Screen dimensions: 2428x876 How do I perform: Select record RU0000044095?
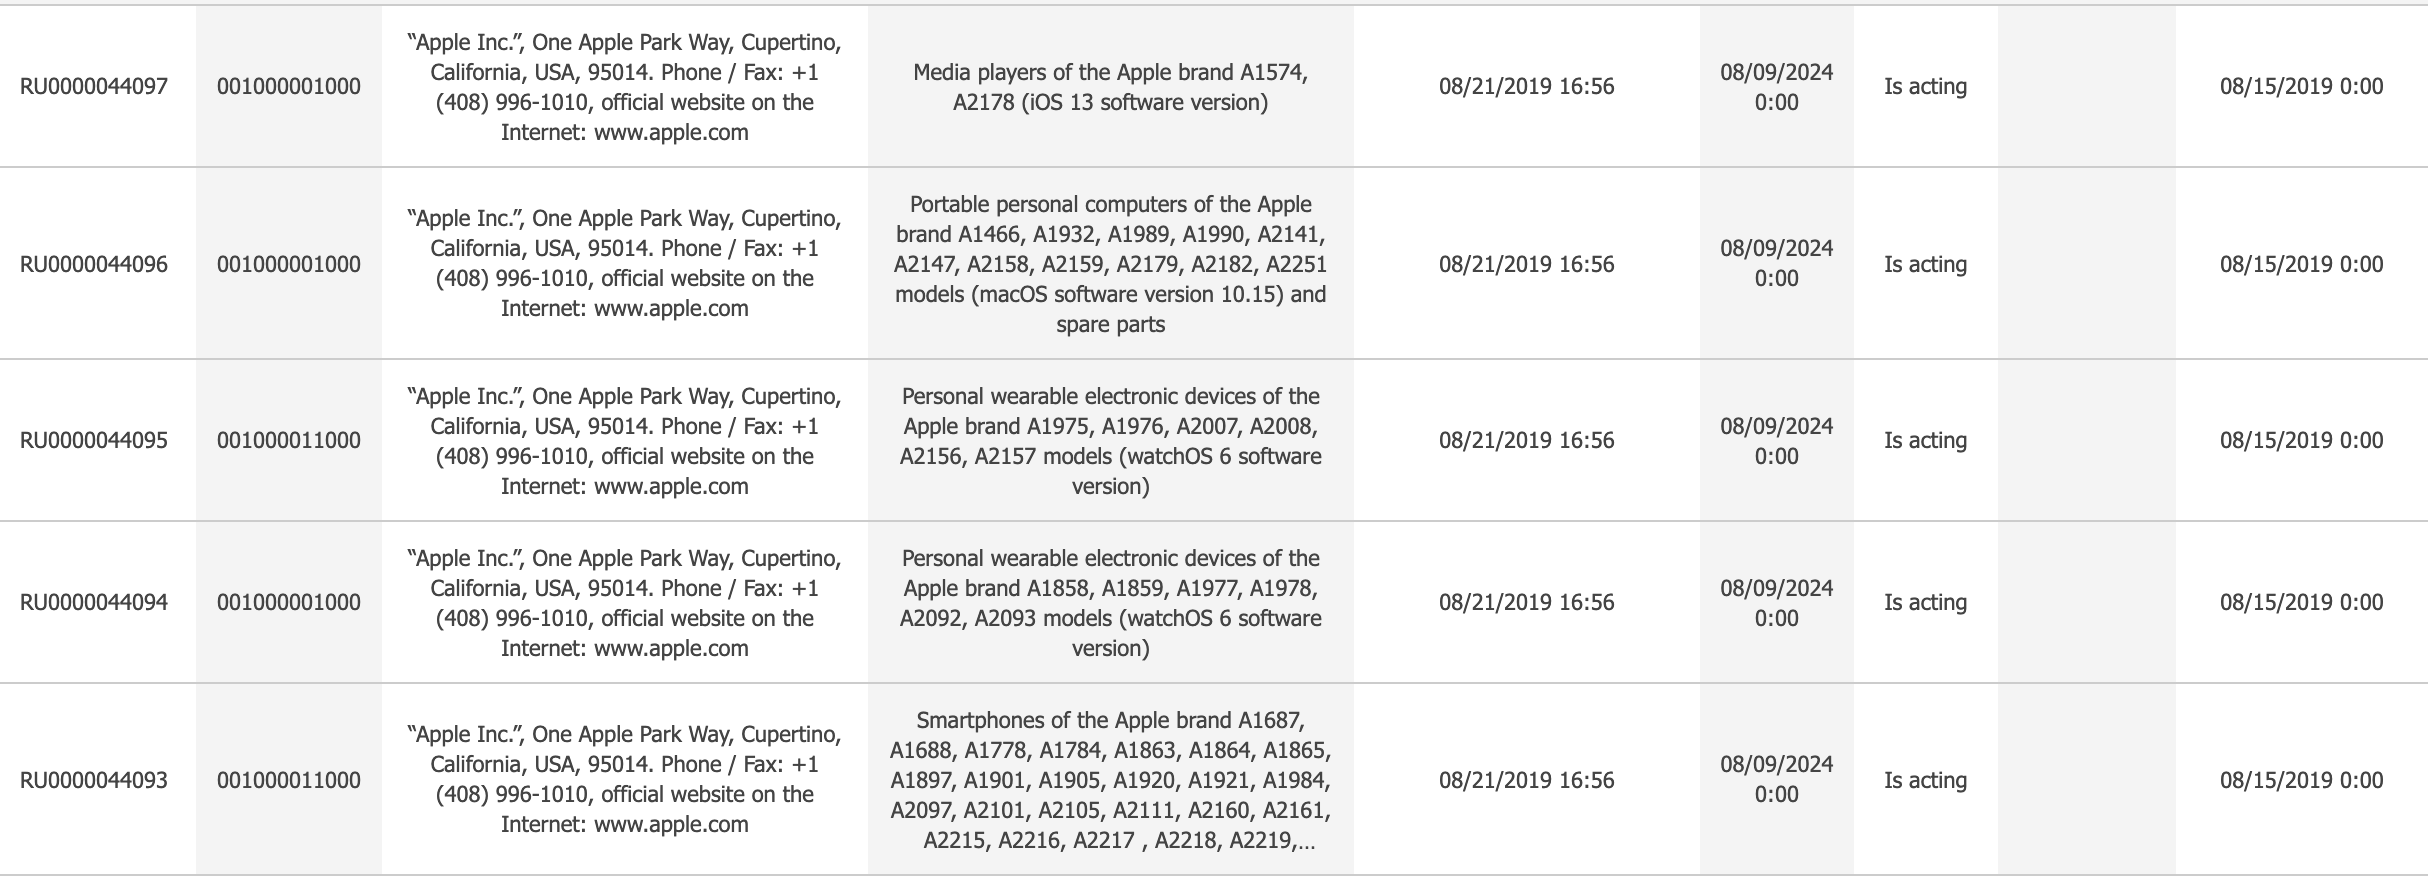point(94,441)
